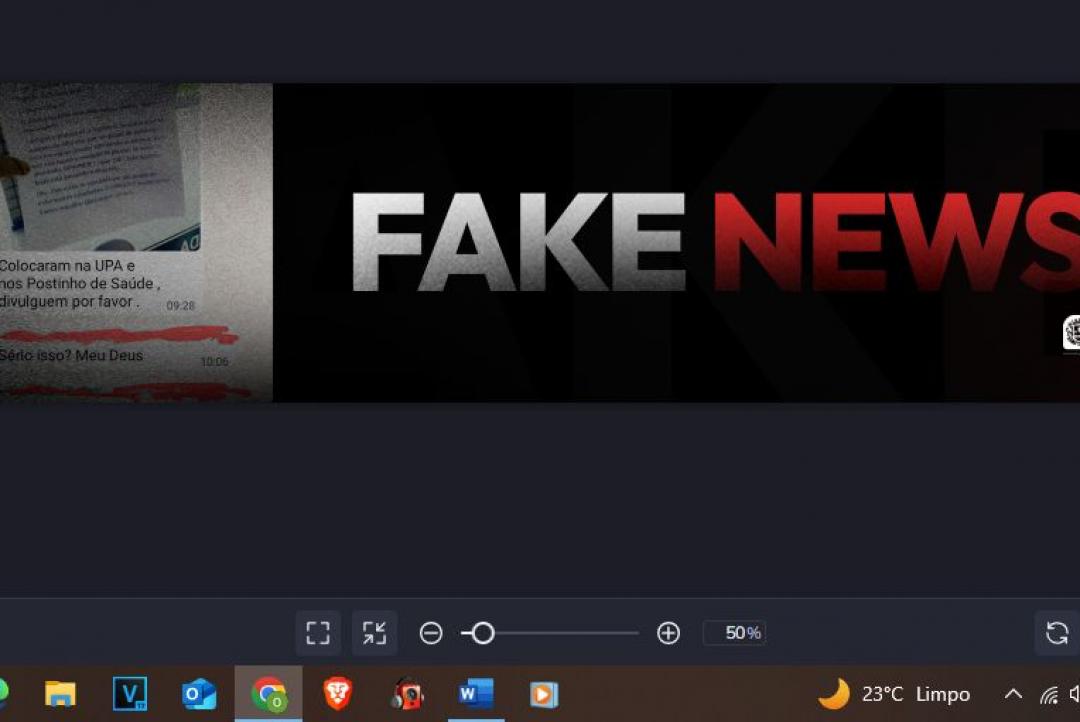Viewport: 1080px width, 722px height.
Task: Edit the 50% zoom value field
Action: click(735, 632)
